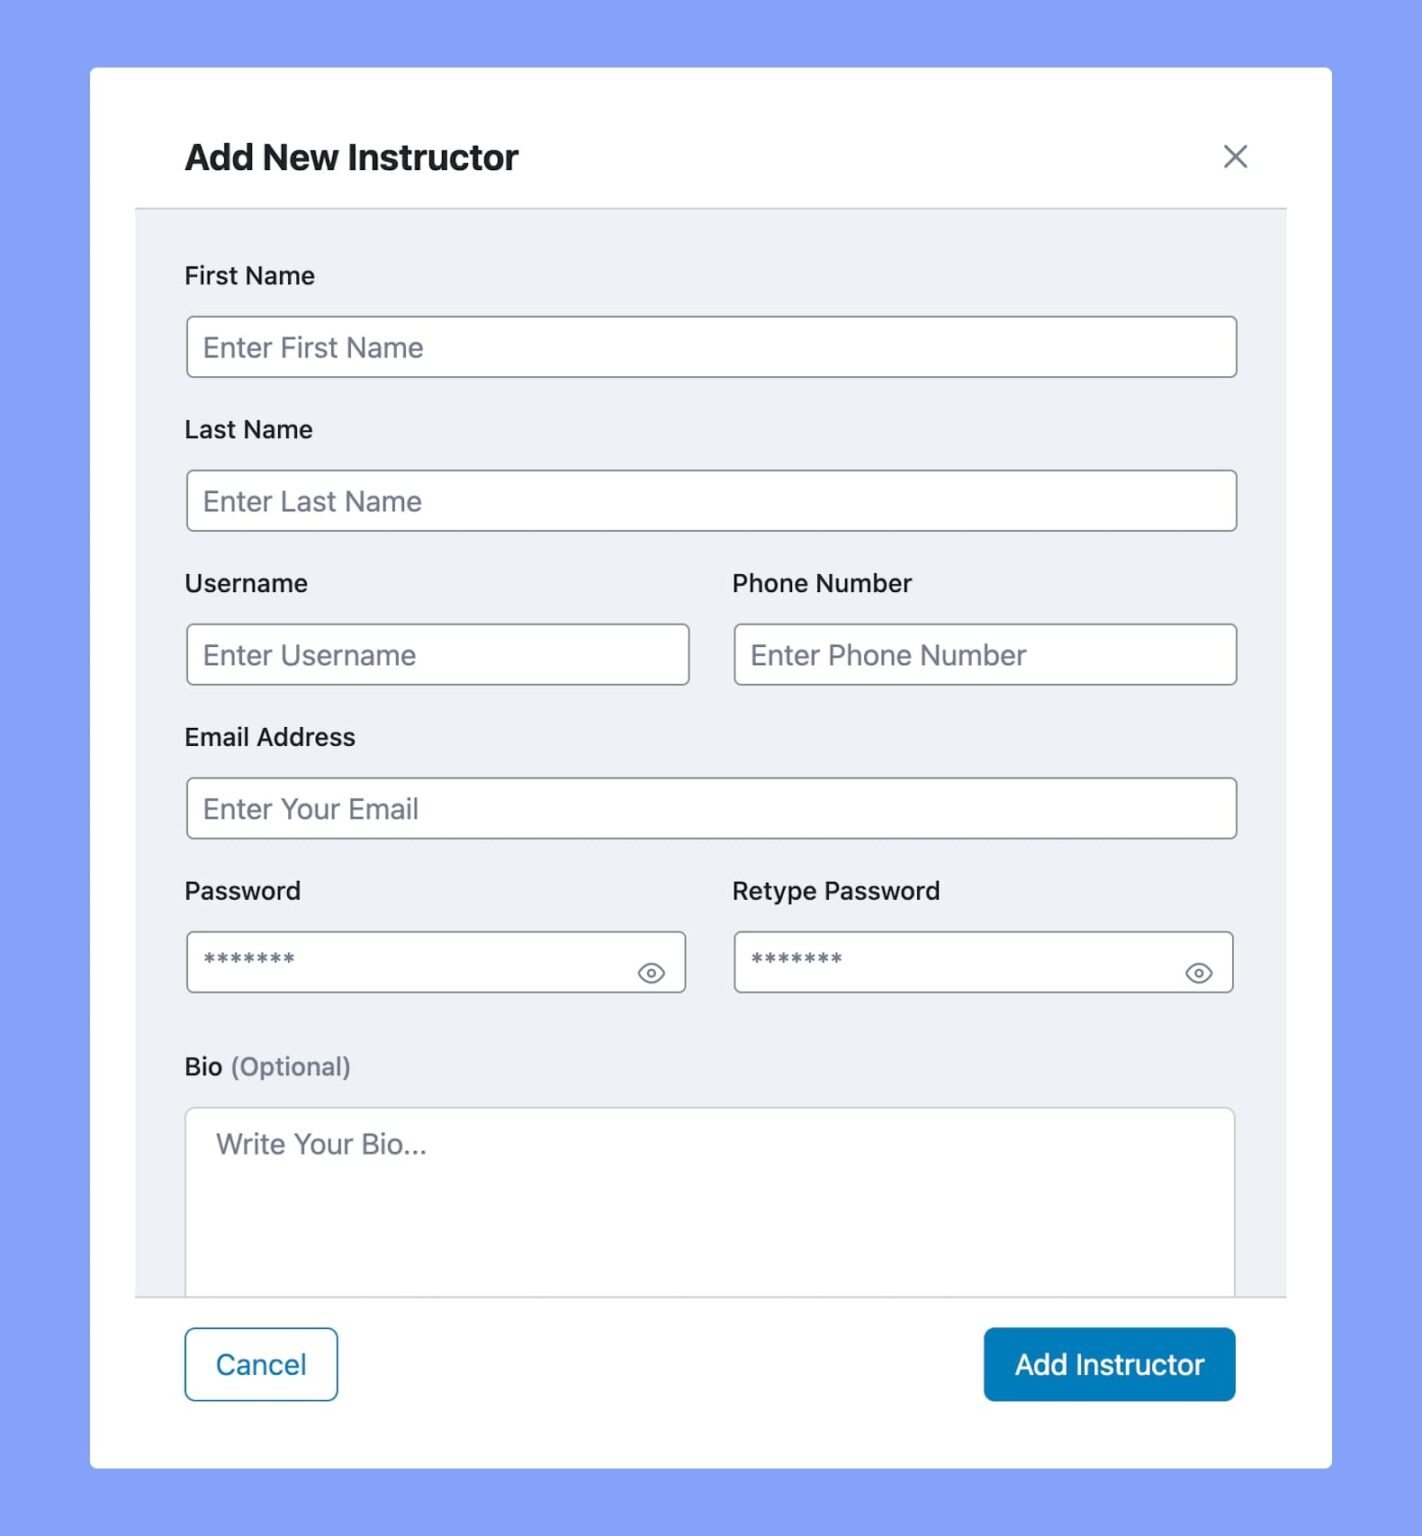
Task: Click into the Enter Phone Number field
Action: click(x=984, y=655)
